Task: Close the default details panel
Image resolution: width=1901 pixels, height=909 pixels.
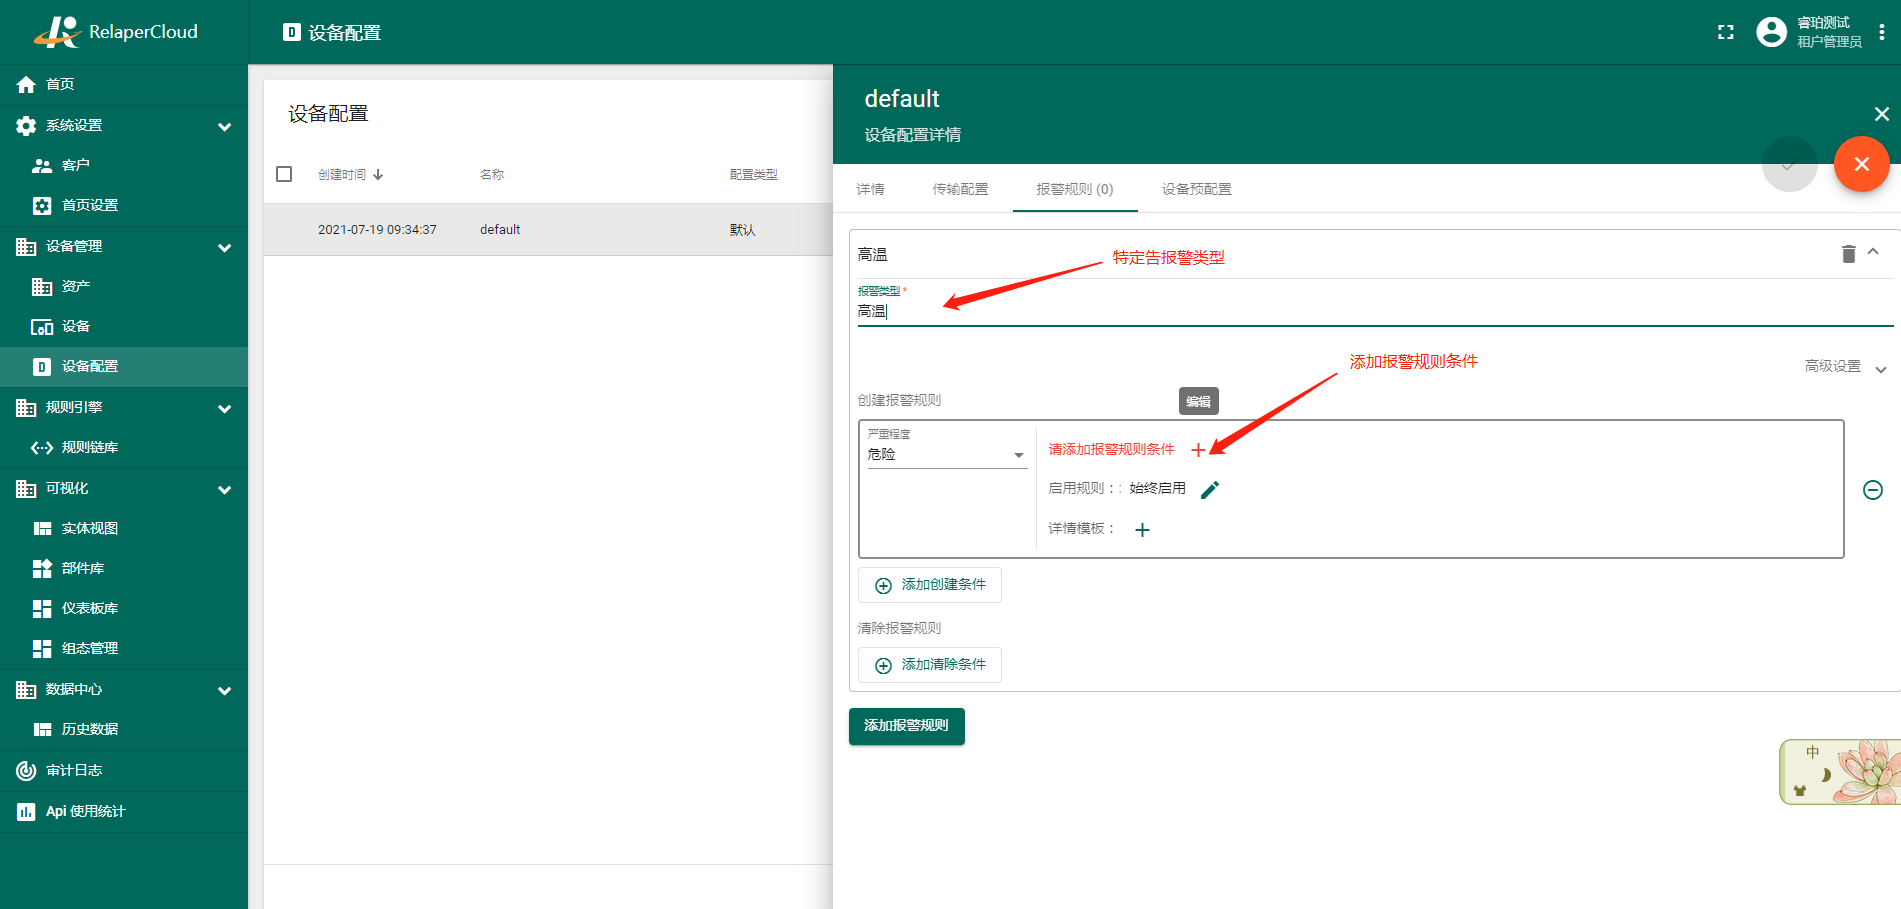Action: [x=1881, y=114]
